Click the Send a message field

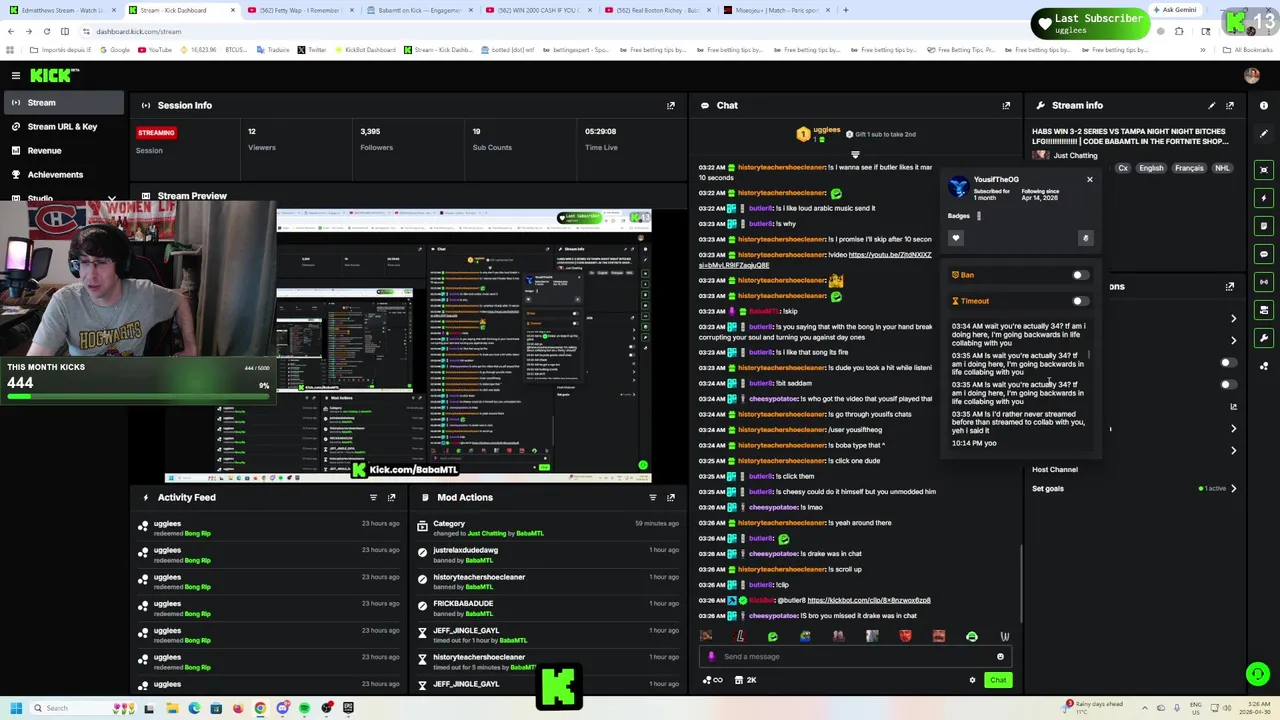[853, 657]
